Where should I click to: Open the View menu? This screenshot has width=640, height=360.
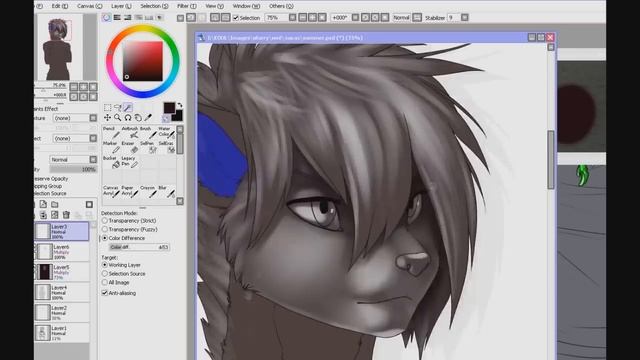(214, 6)
